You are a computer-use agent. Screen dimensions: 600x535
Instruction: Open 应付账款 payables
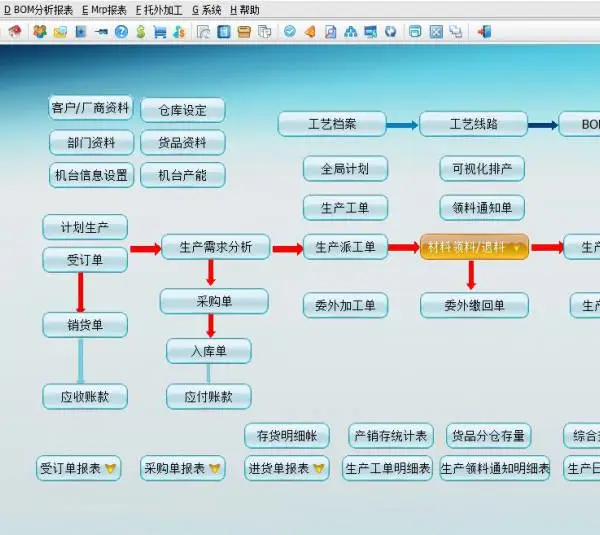click(x=209, y=396)
